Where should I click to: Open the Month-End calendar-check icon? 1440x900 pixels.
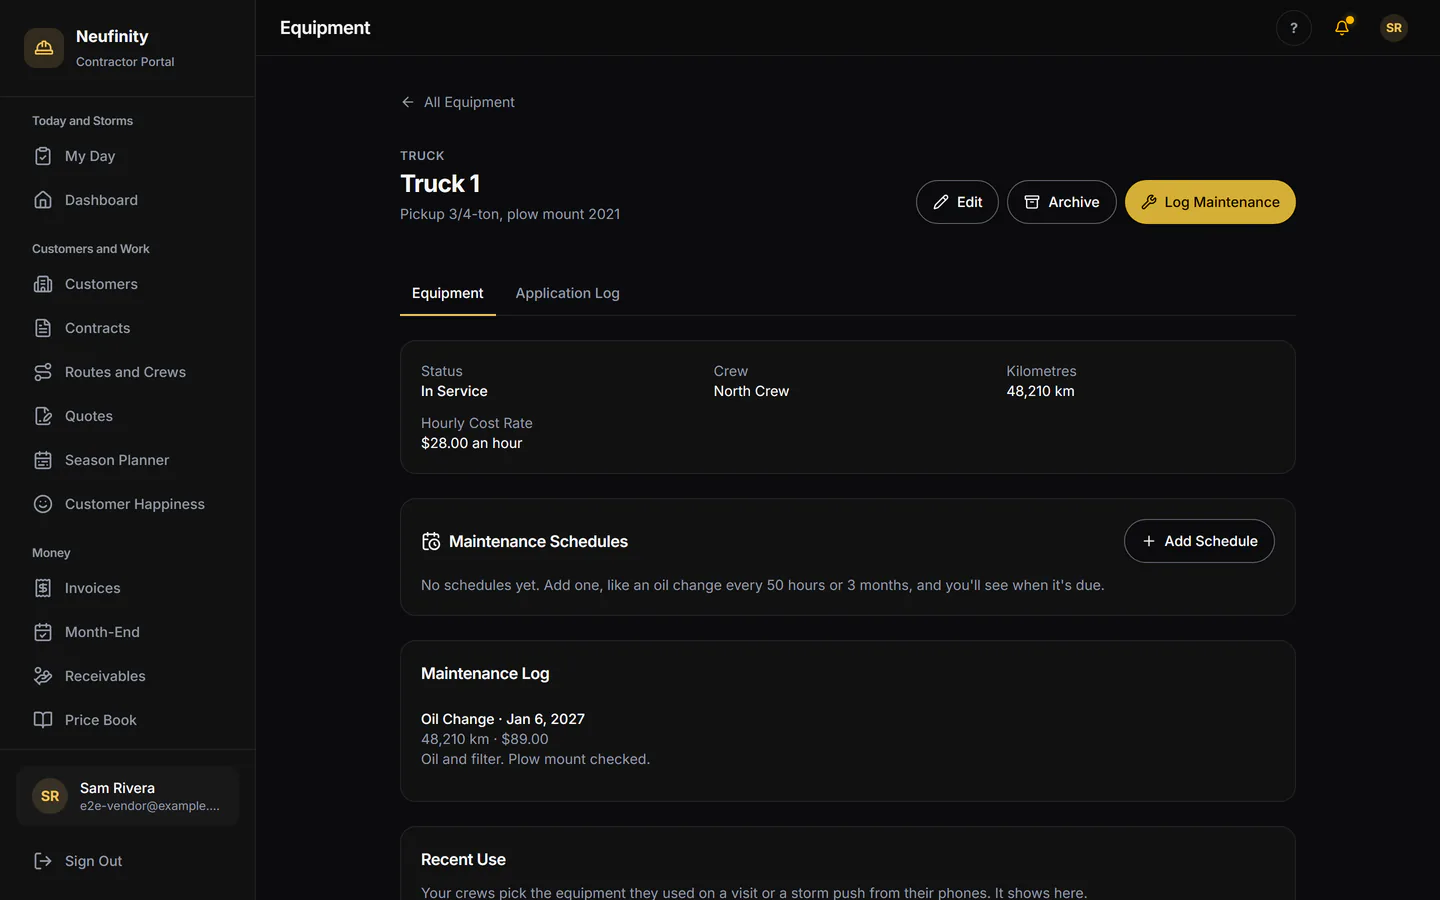[43, 632]
